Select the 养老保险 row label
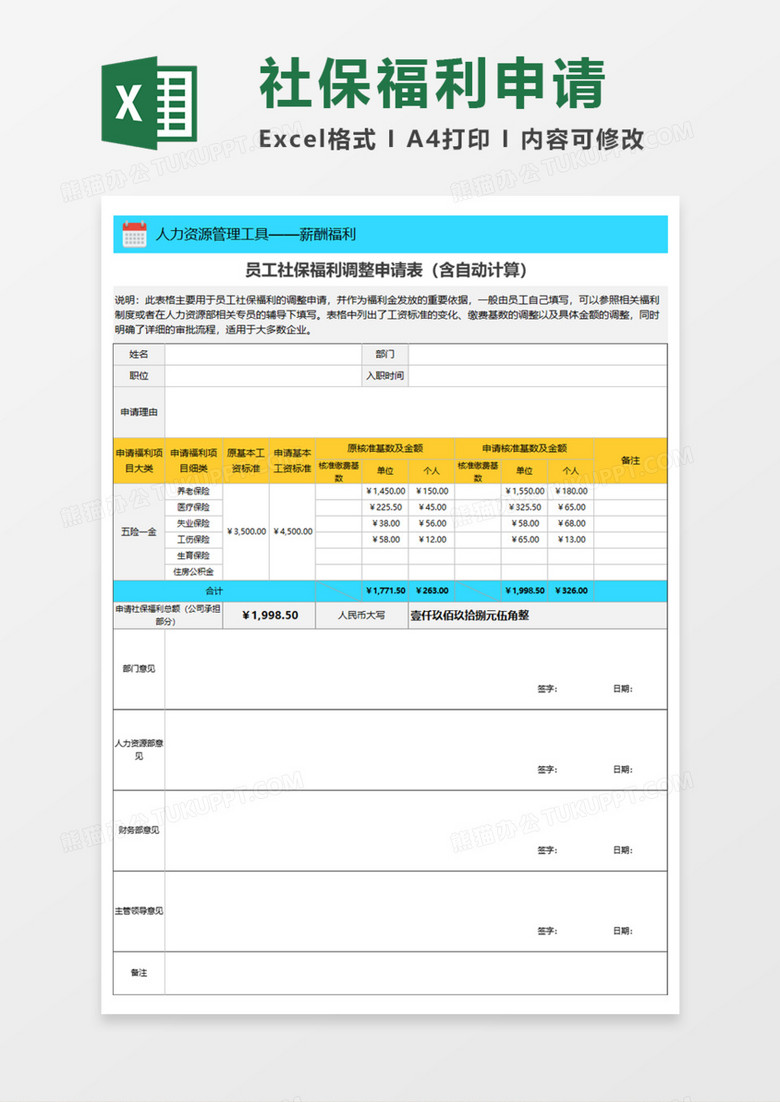Screen dimensions: 780x1102 pyautogui.click(x=193, y=491)
